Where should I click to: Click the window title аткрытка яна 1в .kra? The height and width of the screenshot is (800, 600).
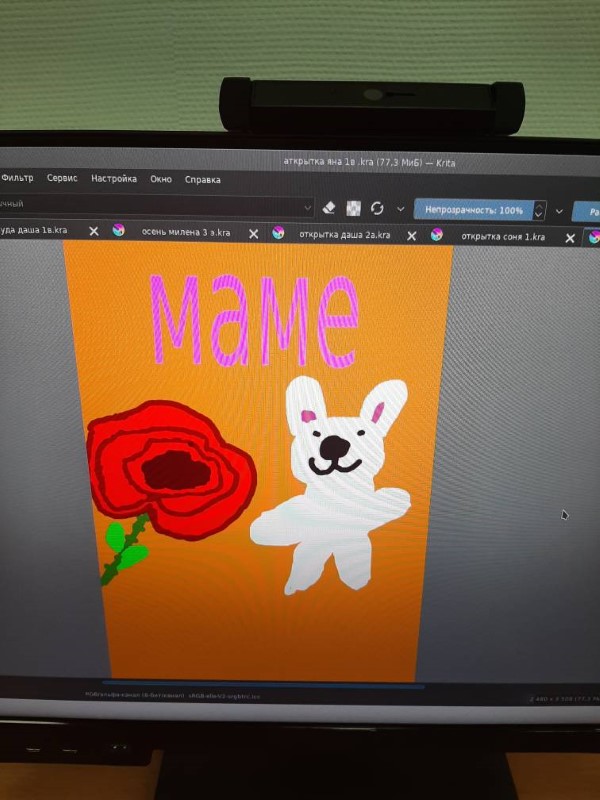click(369, 162)
